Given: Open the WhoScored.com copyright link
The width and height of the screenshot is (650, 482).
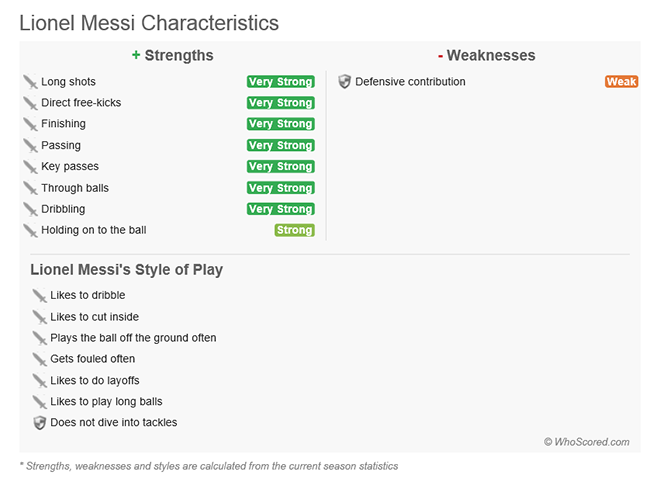Looking at the screenshot, I should (x=587, y=442).
